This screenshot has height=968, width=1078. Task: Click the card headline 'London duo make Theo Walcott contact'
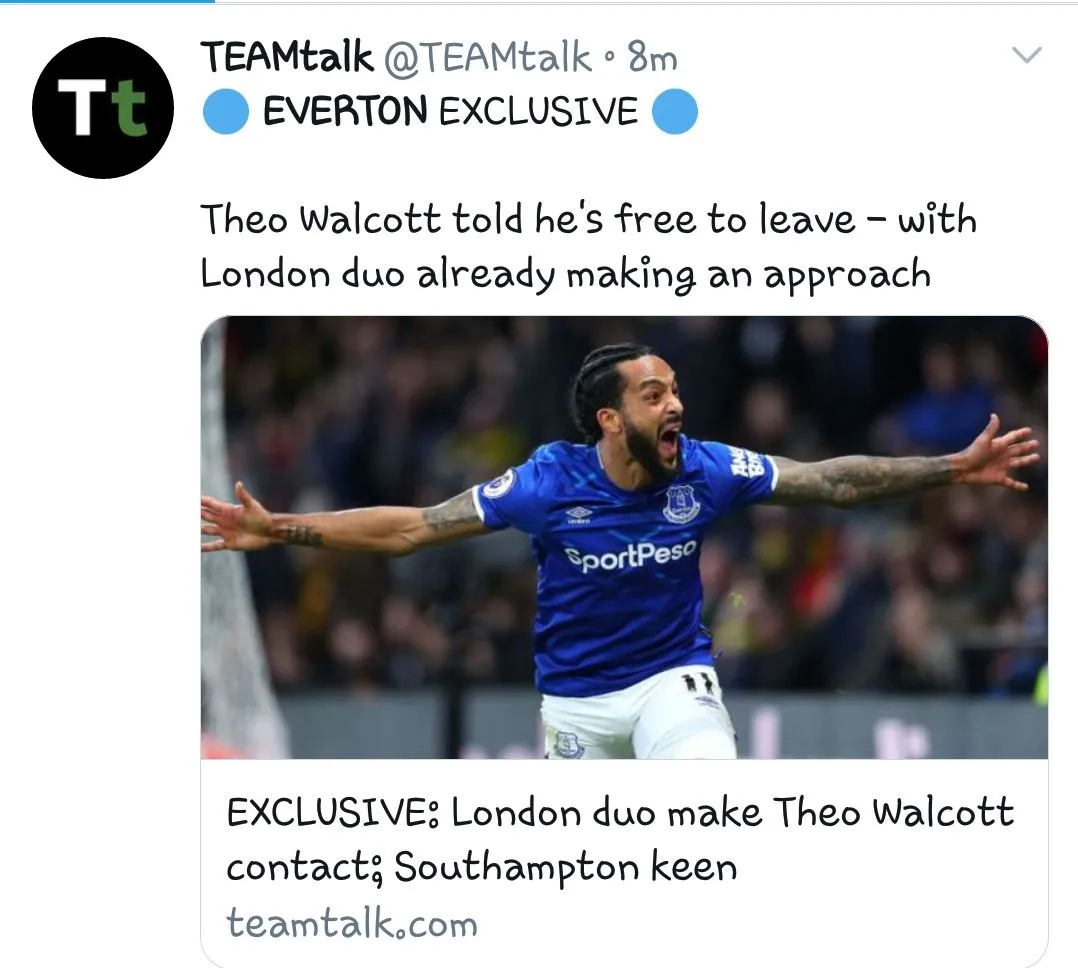tap(620, 839)
